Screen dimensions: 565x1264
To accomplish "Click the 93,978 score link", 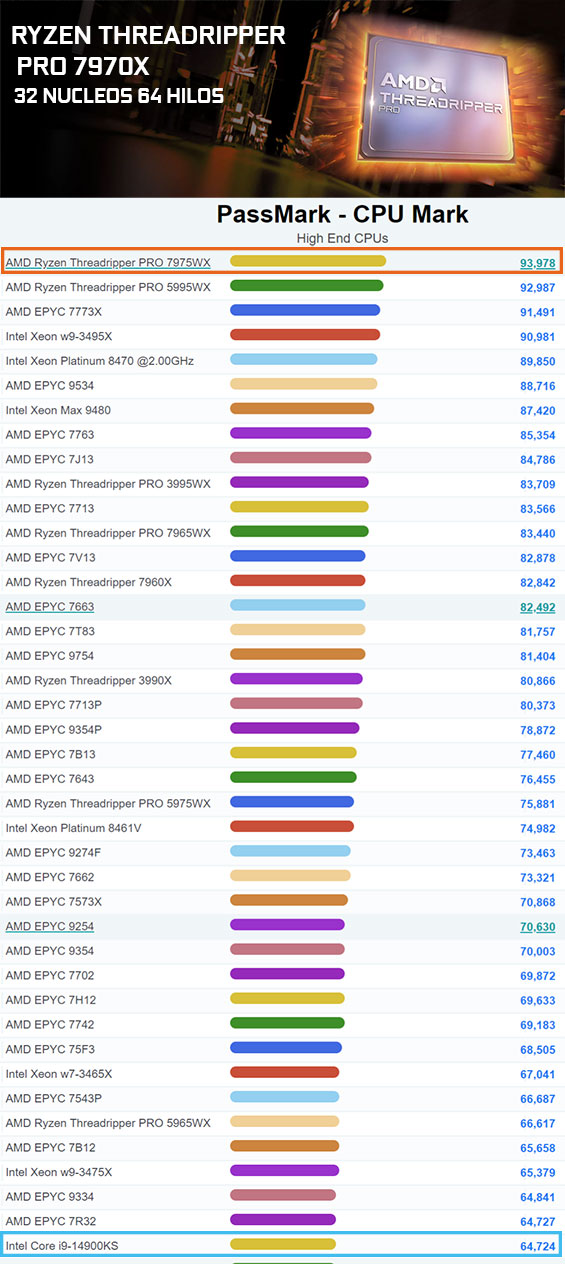I will [537, 263].
